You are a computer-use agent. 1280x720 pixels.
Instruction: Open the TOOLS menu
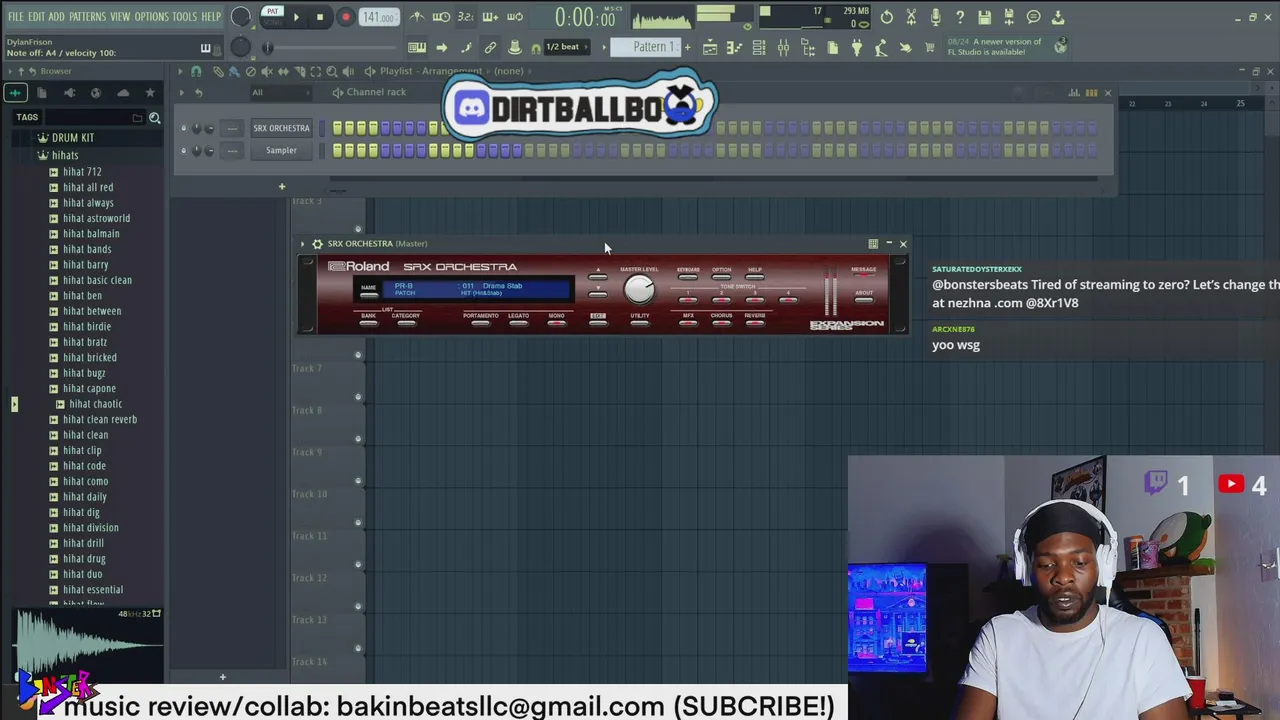click(x=184, y=17)
